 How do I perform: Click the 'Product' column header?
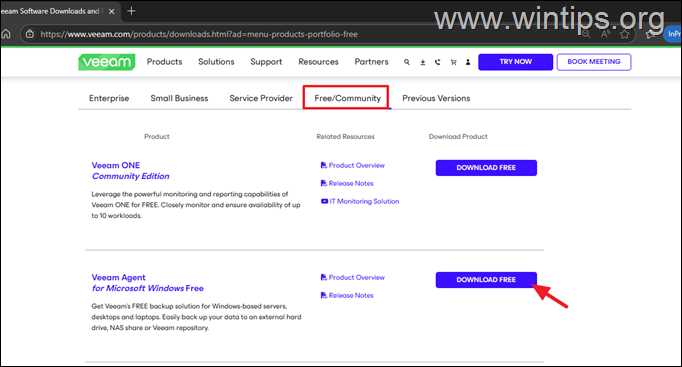click(x=157, y=137)
